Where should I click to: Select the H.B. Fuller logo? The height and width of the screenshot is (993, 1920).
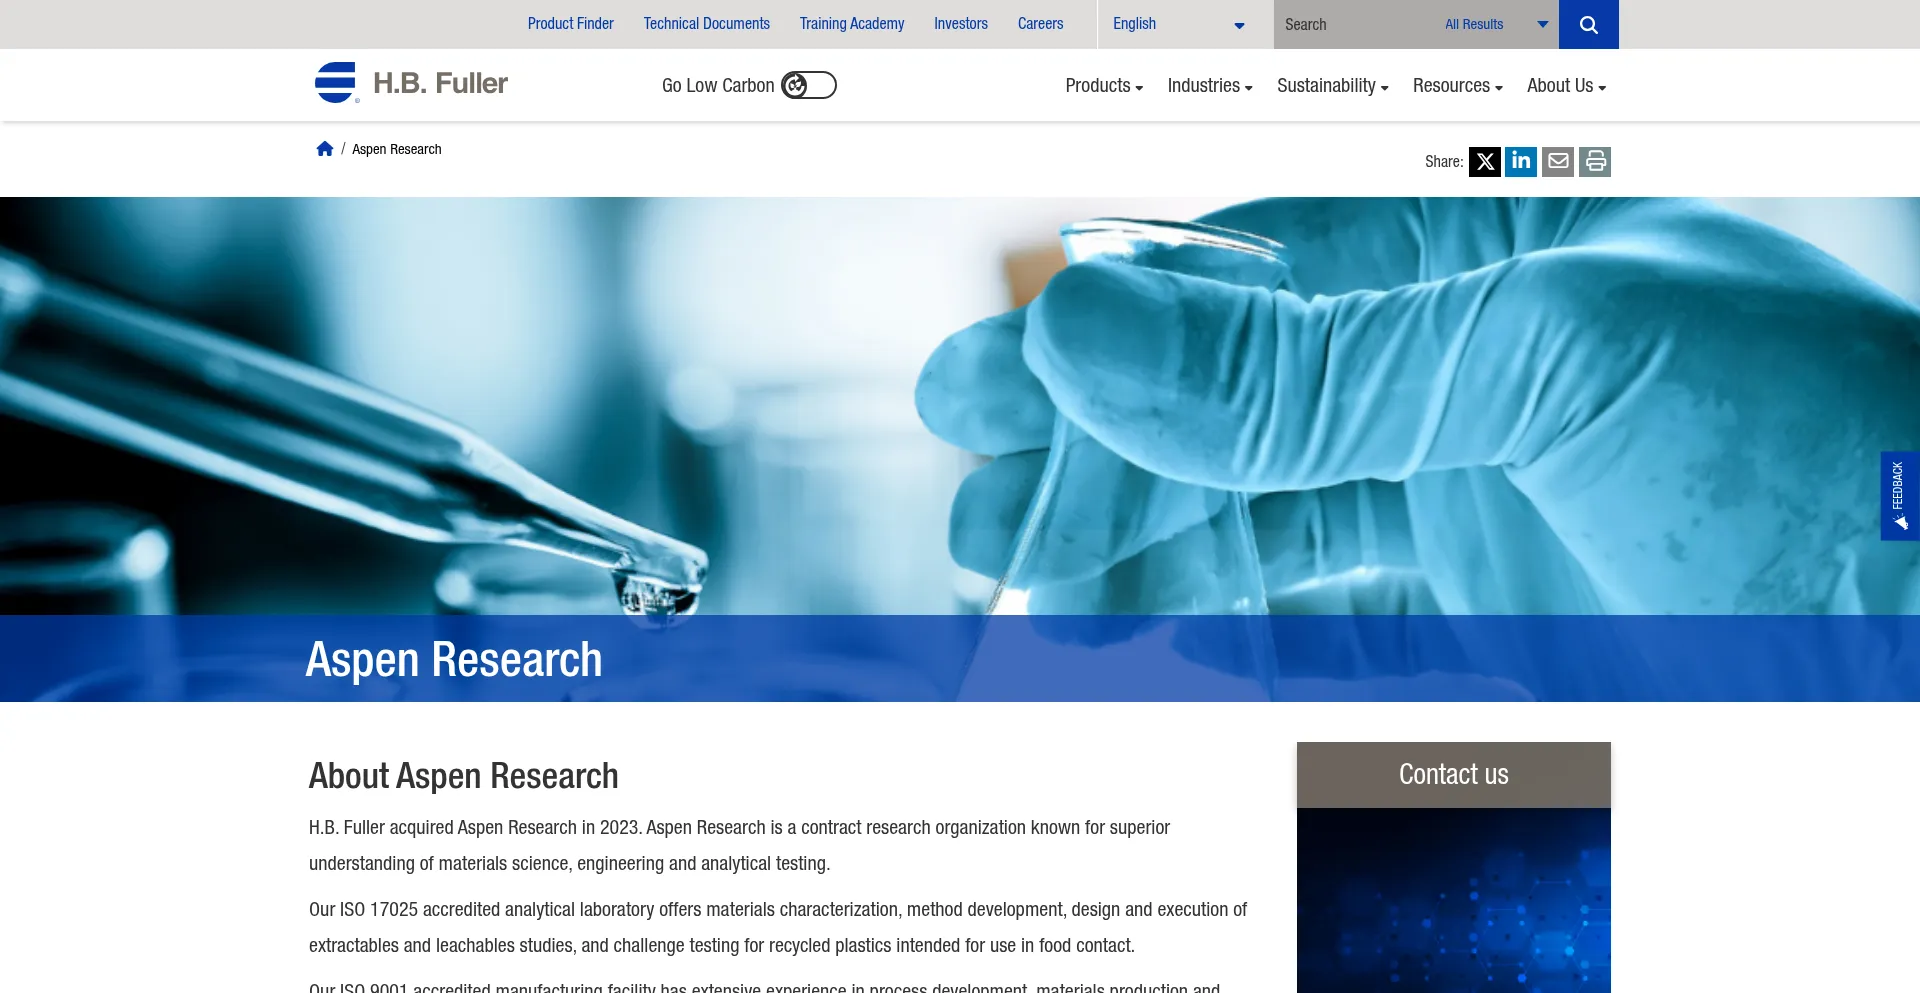tap(410, 83)
